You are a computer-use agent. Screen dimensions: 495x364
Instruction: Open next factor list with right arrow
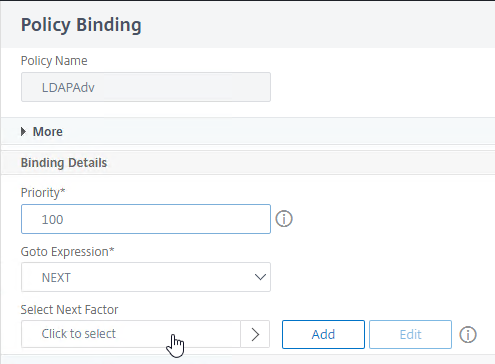pyautogui.click(x=255, y=334)
